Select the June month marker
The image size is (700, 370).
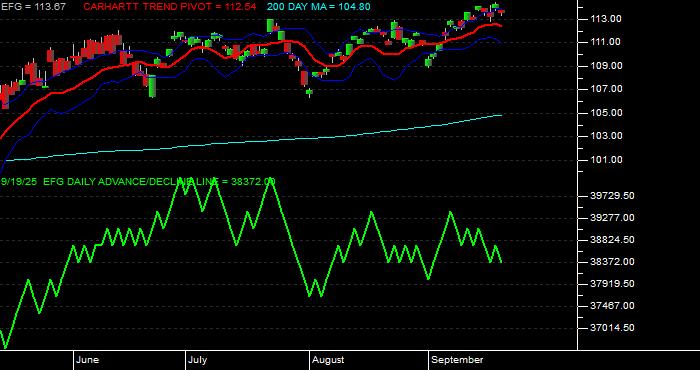pyautogui.click(x=88, y=360)
